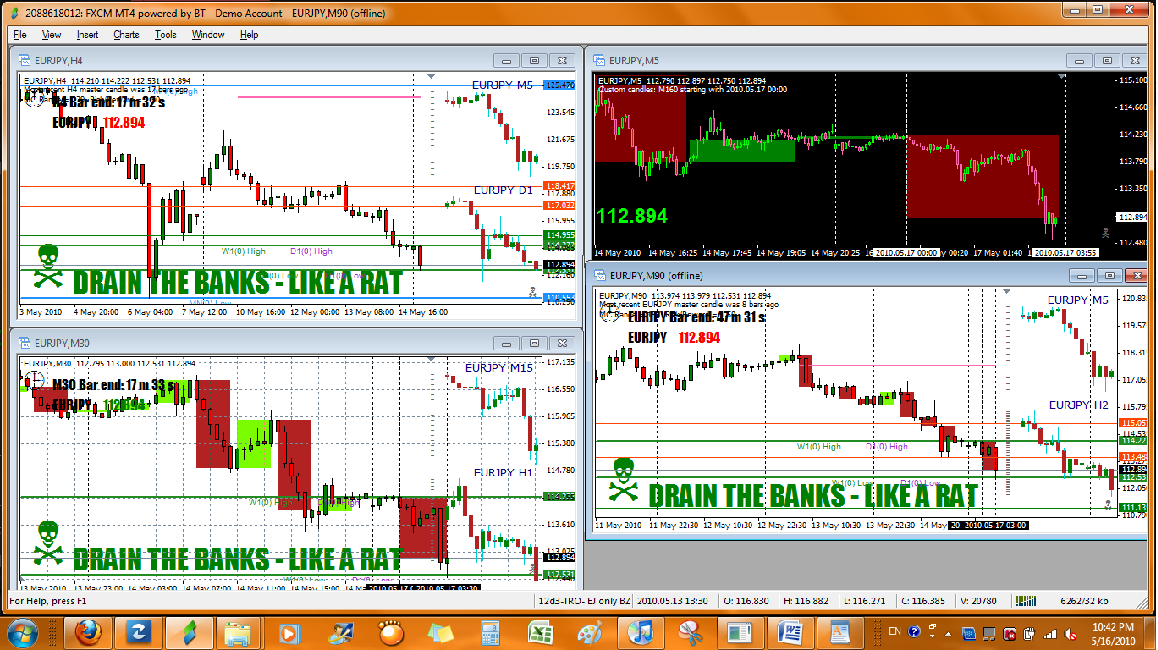This screenshot has width=1158, height=650.
Task: Click the orange round player taskbar icon
Action: (x=391, y=633)
